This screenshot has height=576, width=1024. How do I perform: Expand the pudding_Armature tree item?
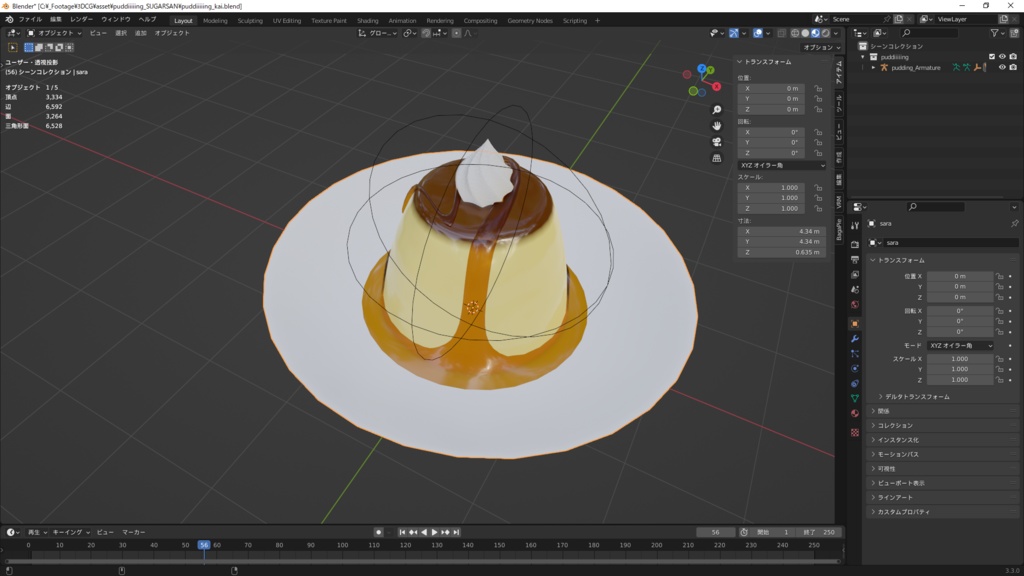pos(873,68)
